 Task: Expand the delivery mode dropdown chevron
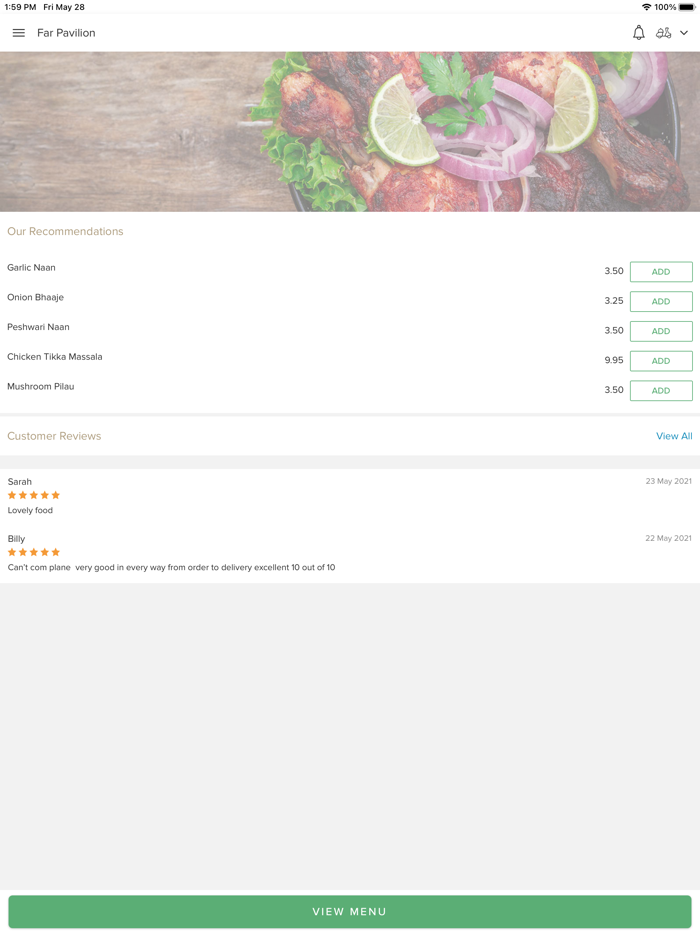click(684, 33)
